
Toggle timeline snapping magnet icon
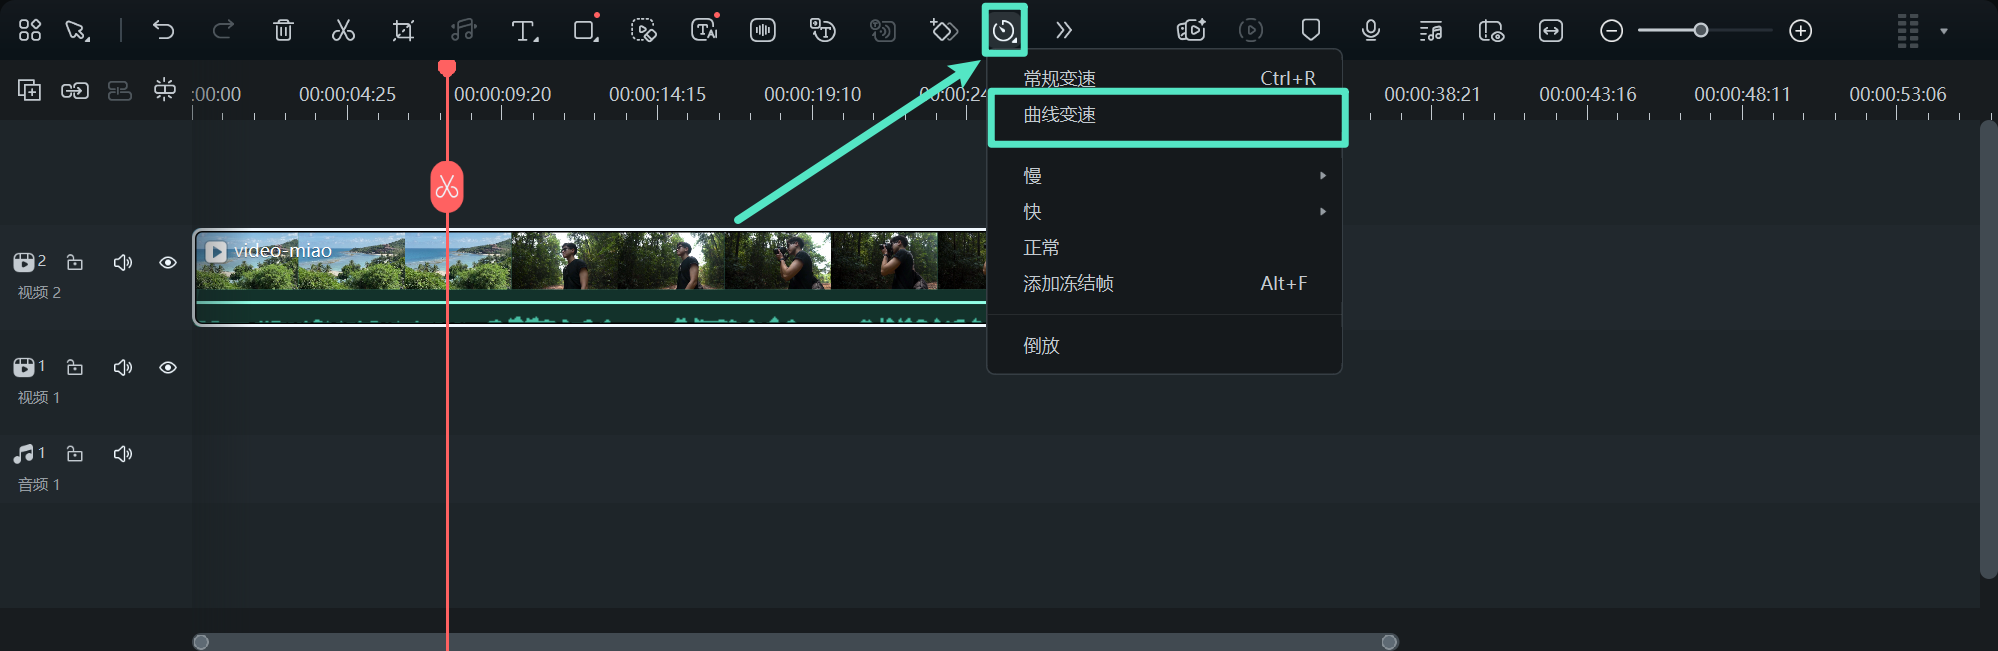coord(165,90)
